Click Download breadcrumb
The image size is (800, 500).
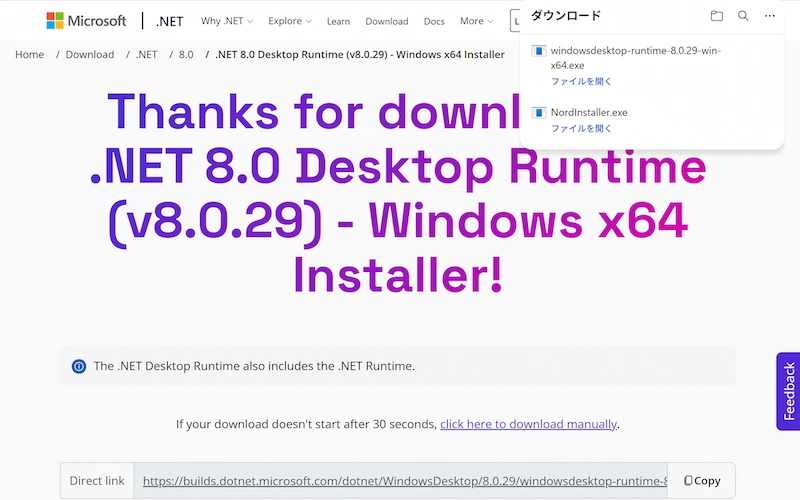pos(90,55)
